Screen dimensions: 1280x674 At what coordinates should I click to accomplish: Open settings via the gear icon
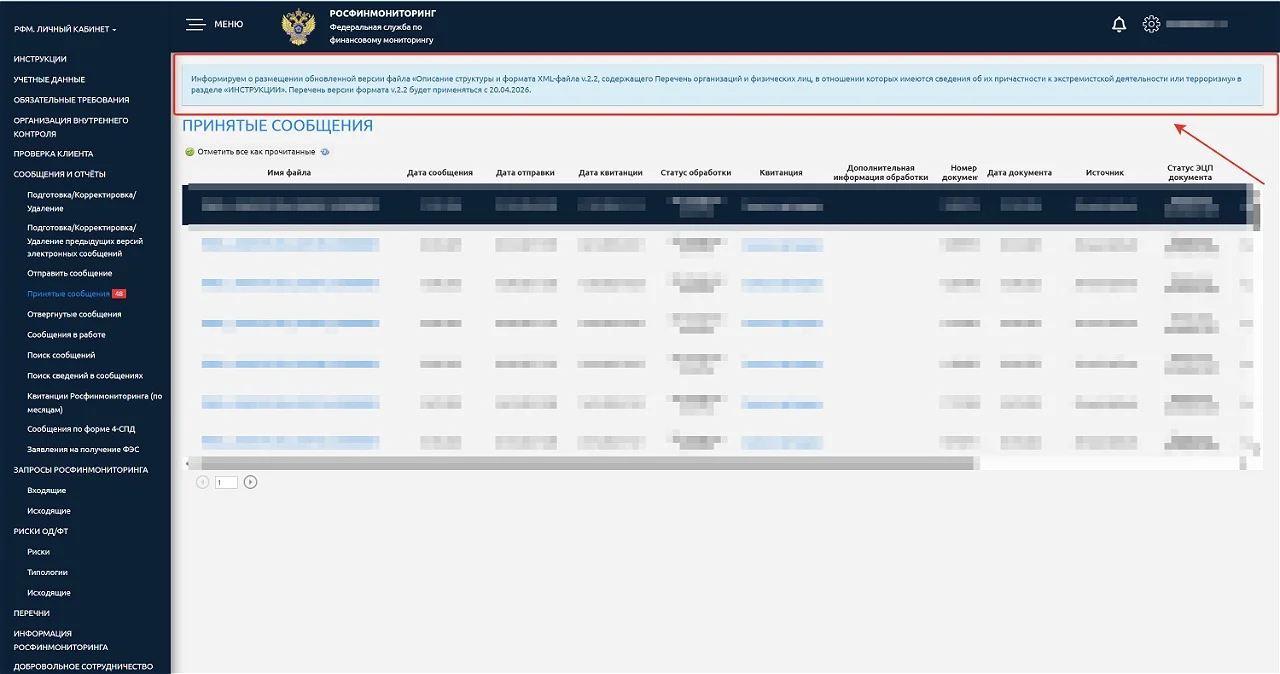1151,24
